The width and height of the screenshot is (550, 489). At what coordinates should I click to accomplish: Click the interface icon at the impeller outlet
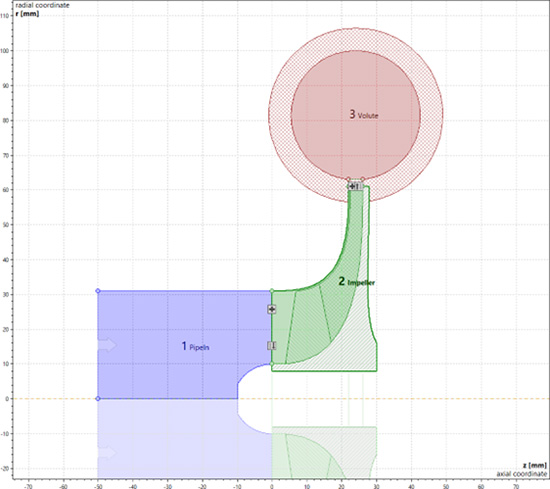pos(355,186)
